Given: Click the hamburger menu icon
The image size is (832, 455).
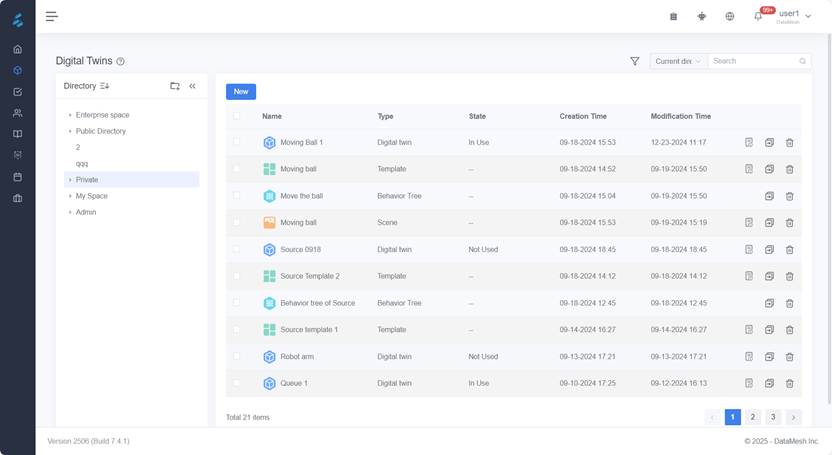Looking at the screenshot, I should 52,16.
